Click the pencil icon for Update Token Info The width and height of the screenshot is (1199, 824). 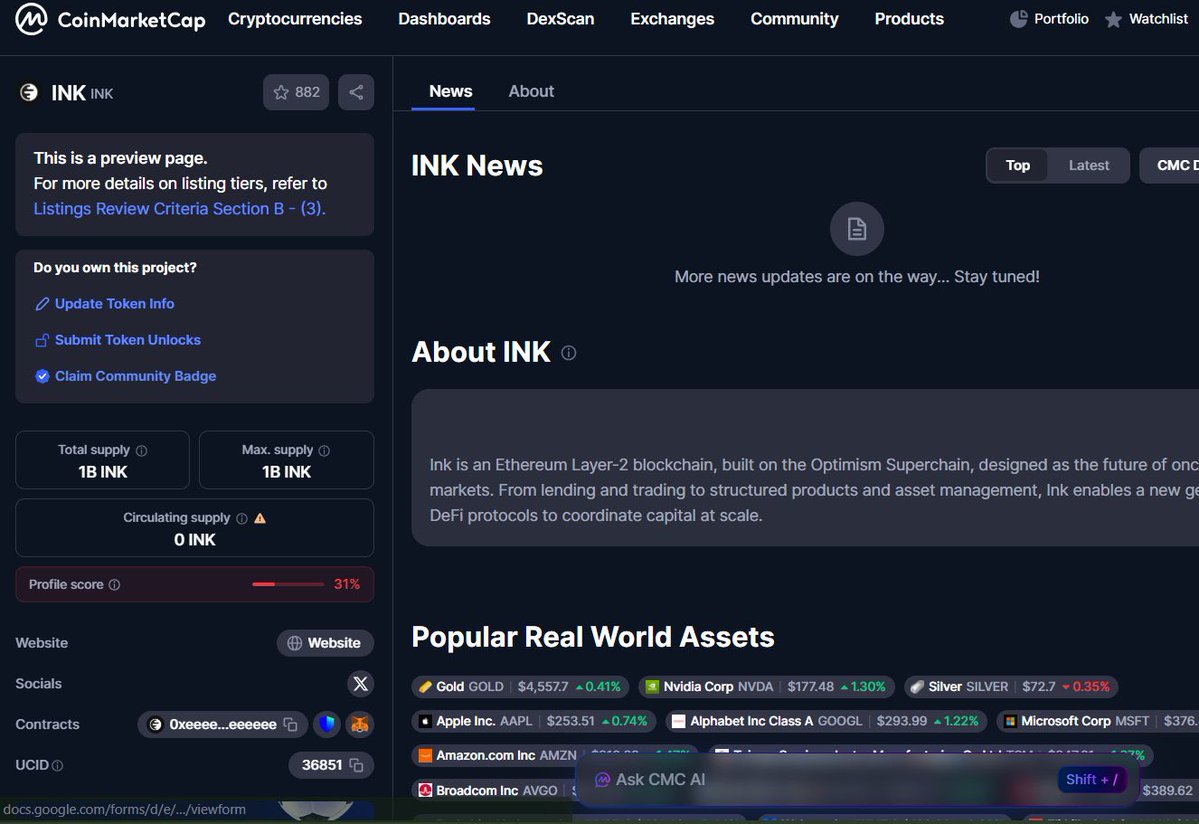[42, 304]
